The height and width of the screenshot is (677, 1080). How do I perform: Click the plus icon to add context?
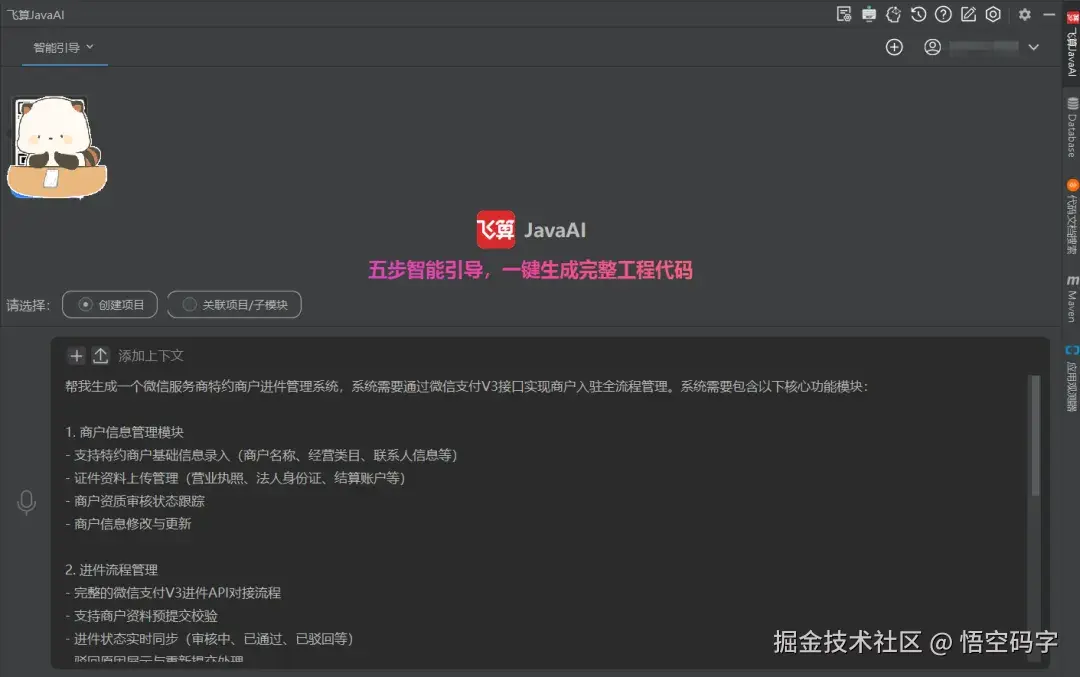[76, 355]
